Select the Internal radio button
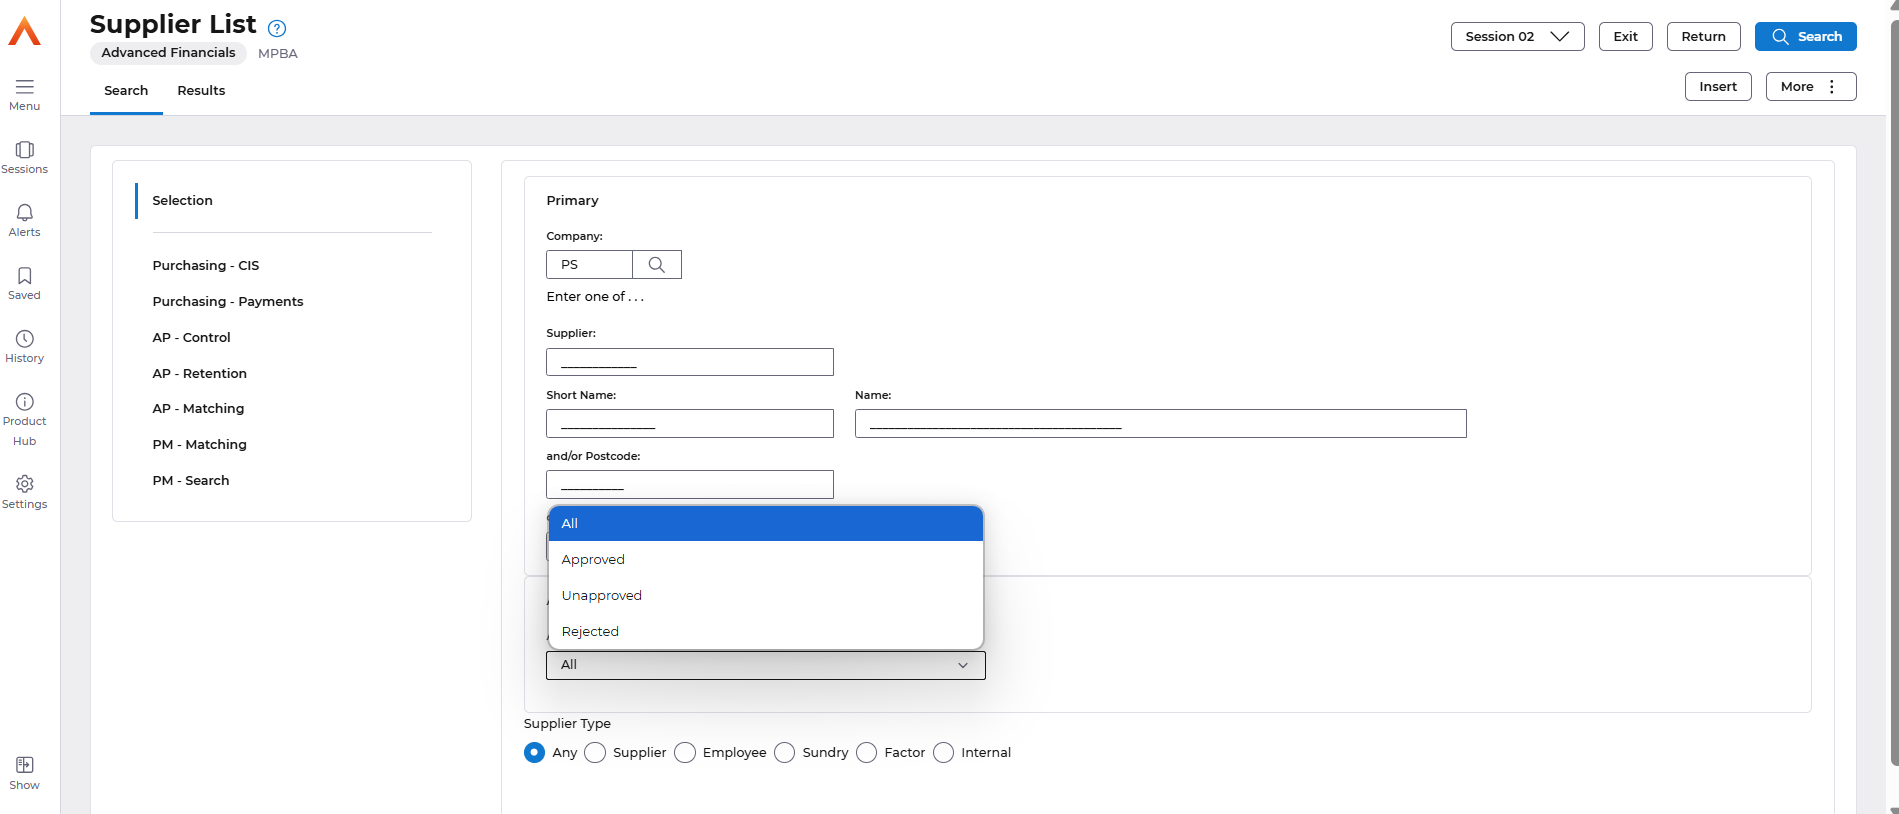 coord(944,752)
